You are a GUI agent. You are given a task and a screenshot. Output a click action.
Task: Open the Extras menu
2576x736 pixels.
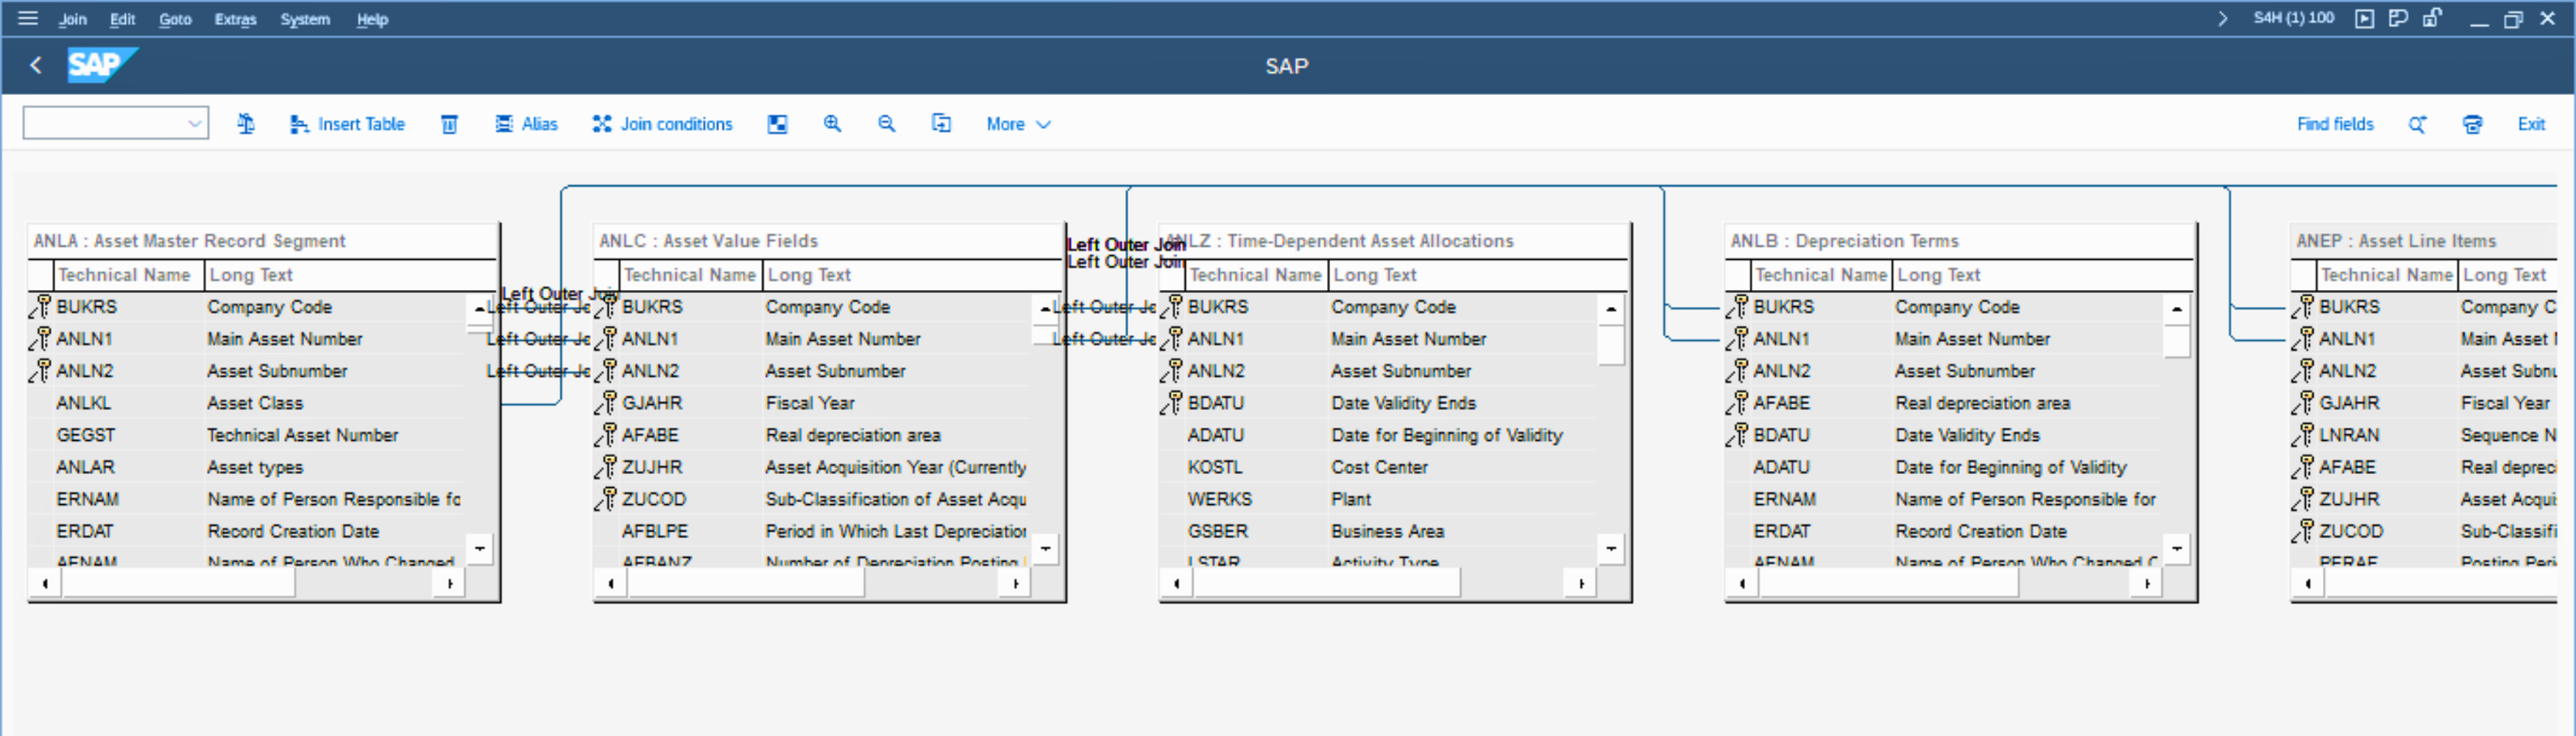click(x=235, y=19)
